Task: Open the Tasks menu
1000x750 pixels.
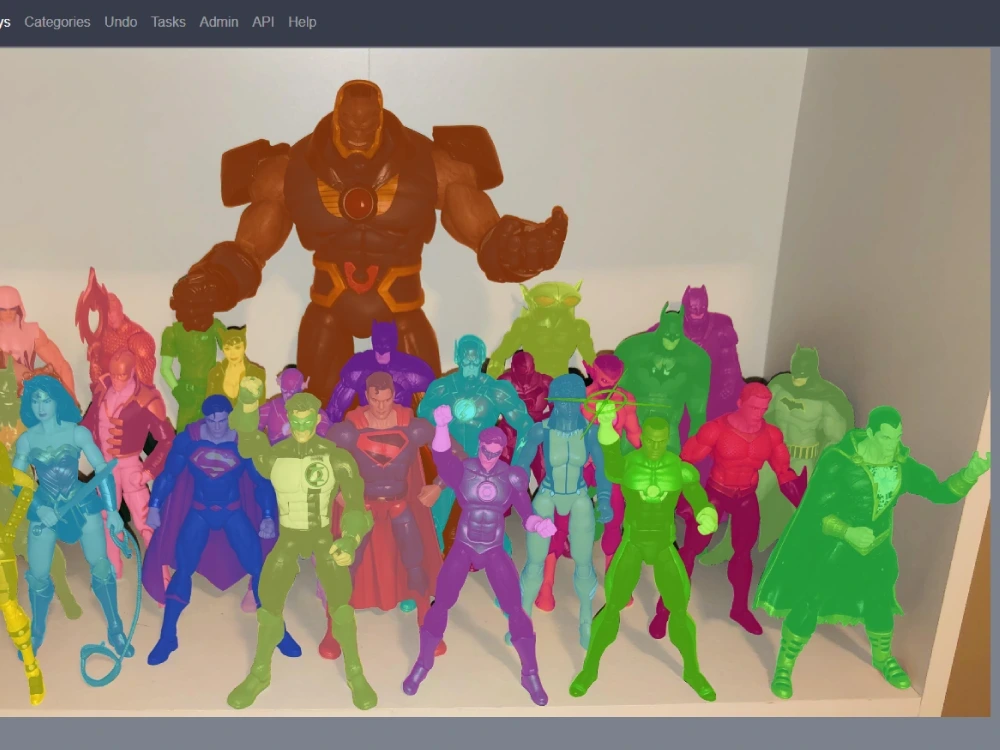Action: pos(168,22)
